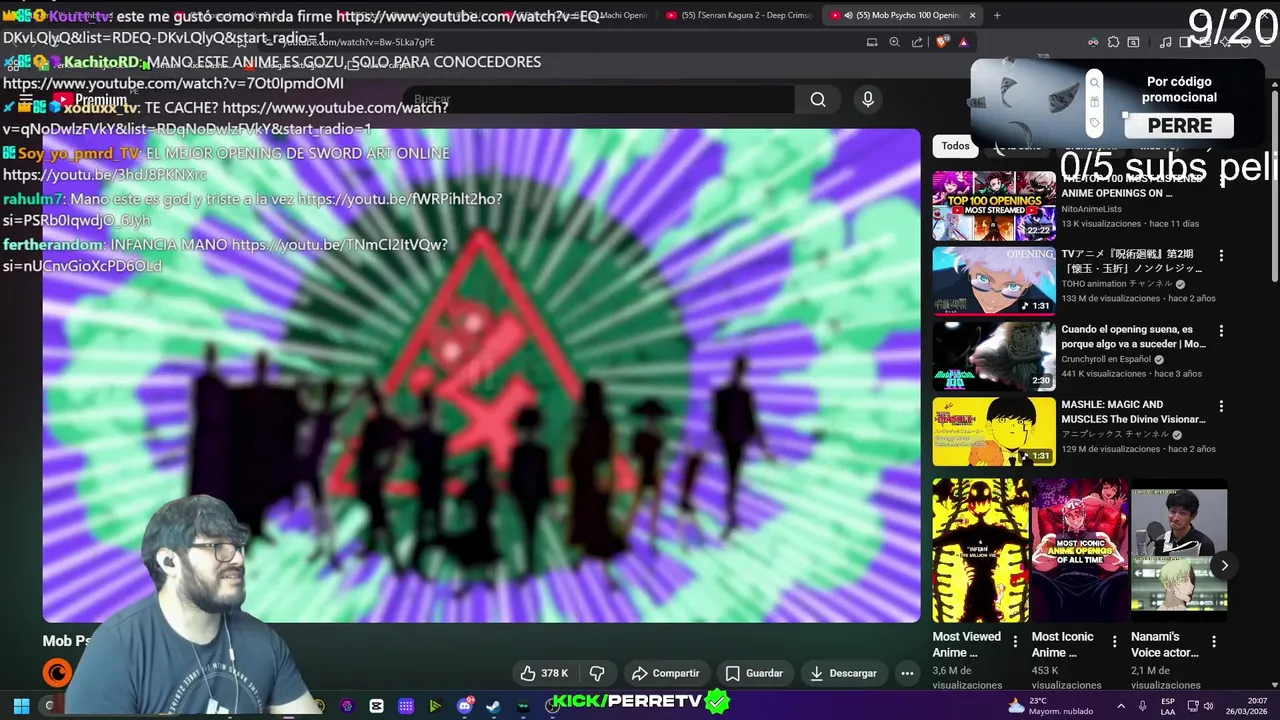Open the puzzle-piece extensions icon

(1113, 42)
